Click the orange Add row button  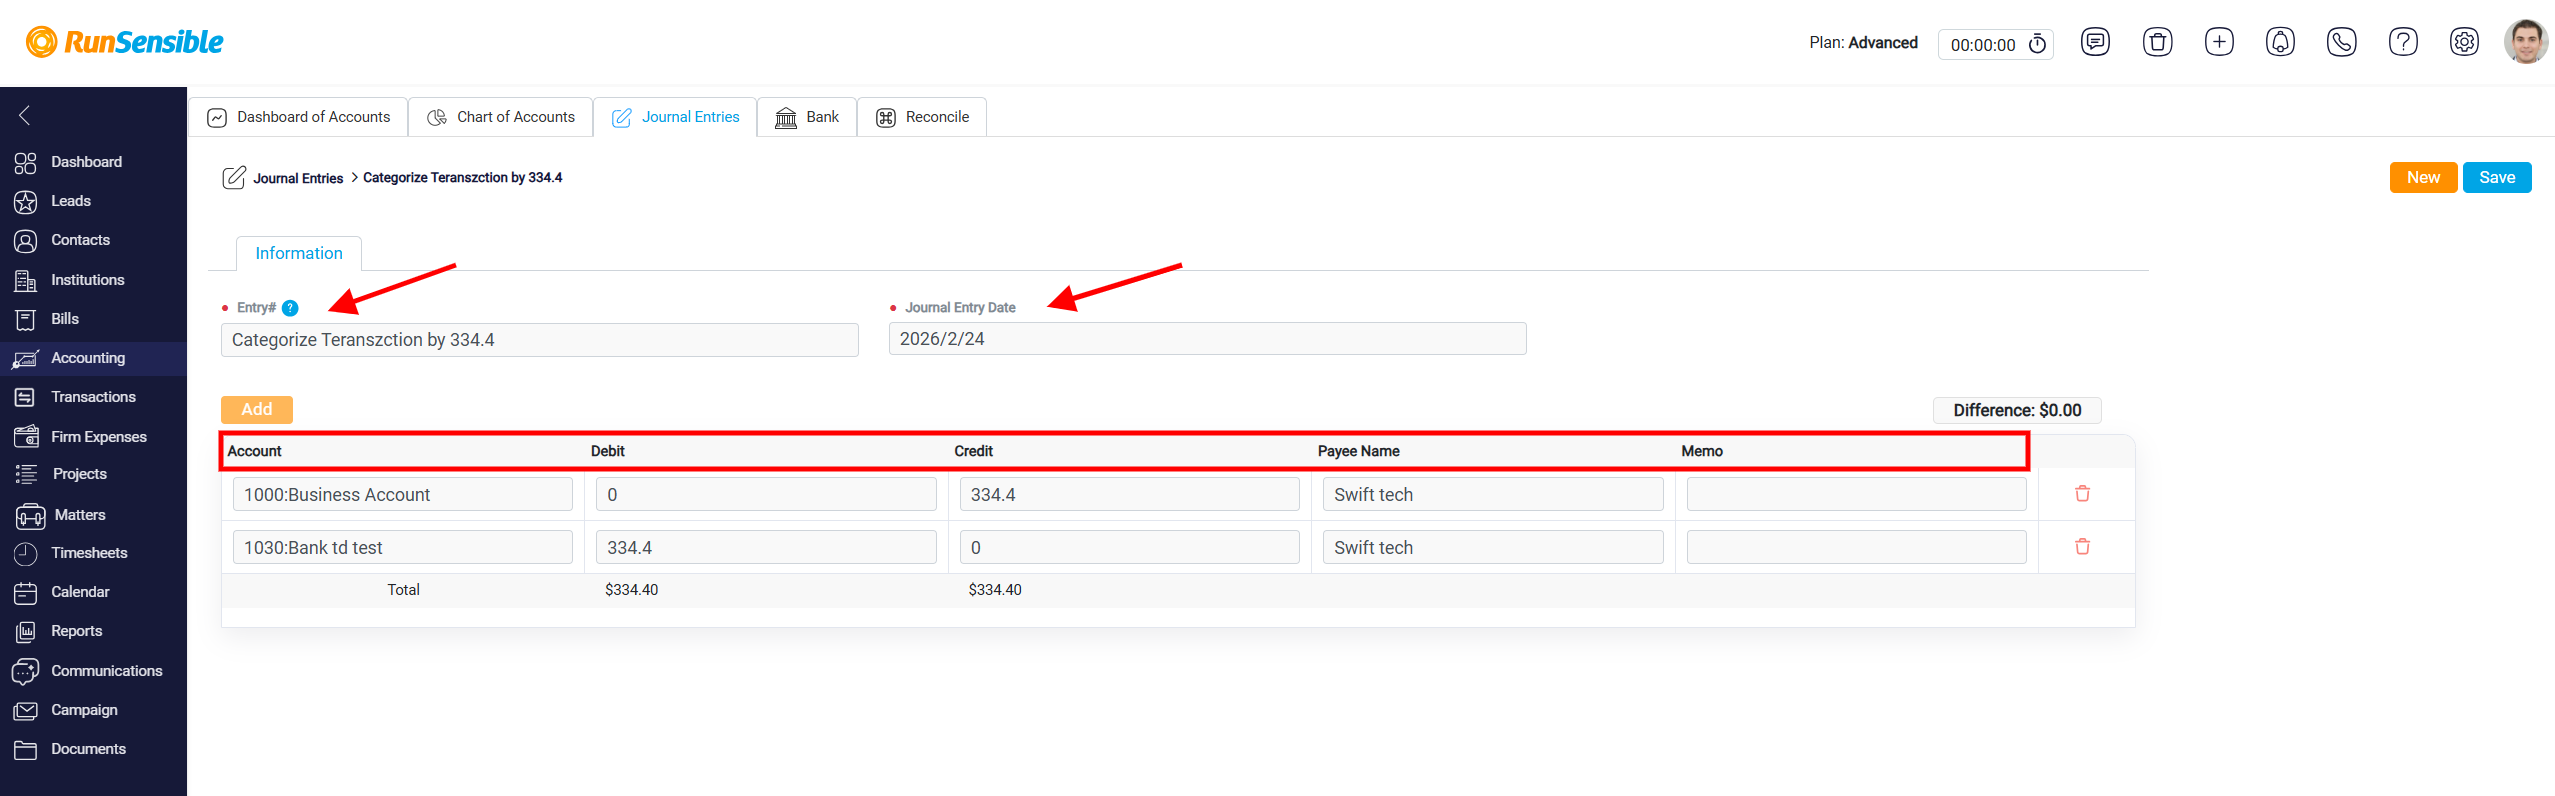pos(257,409)
